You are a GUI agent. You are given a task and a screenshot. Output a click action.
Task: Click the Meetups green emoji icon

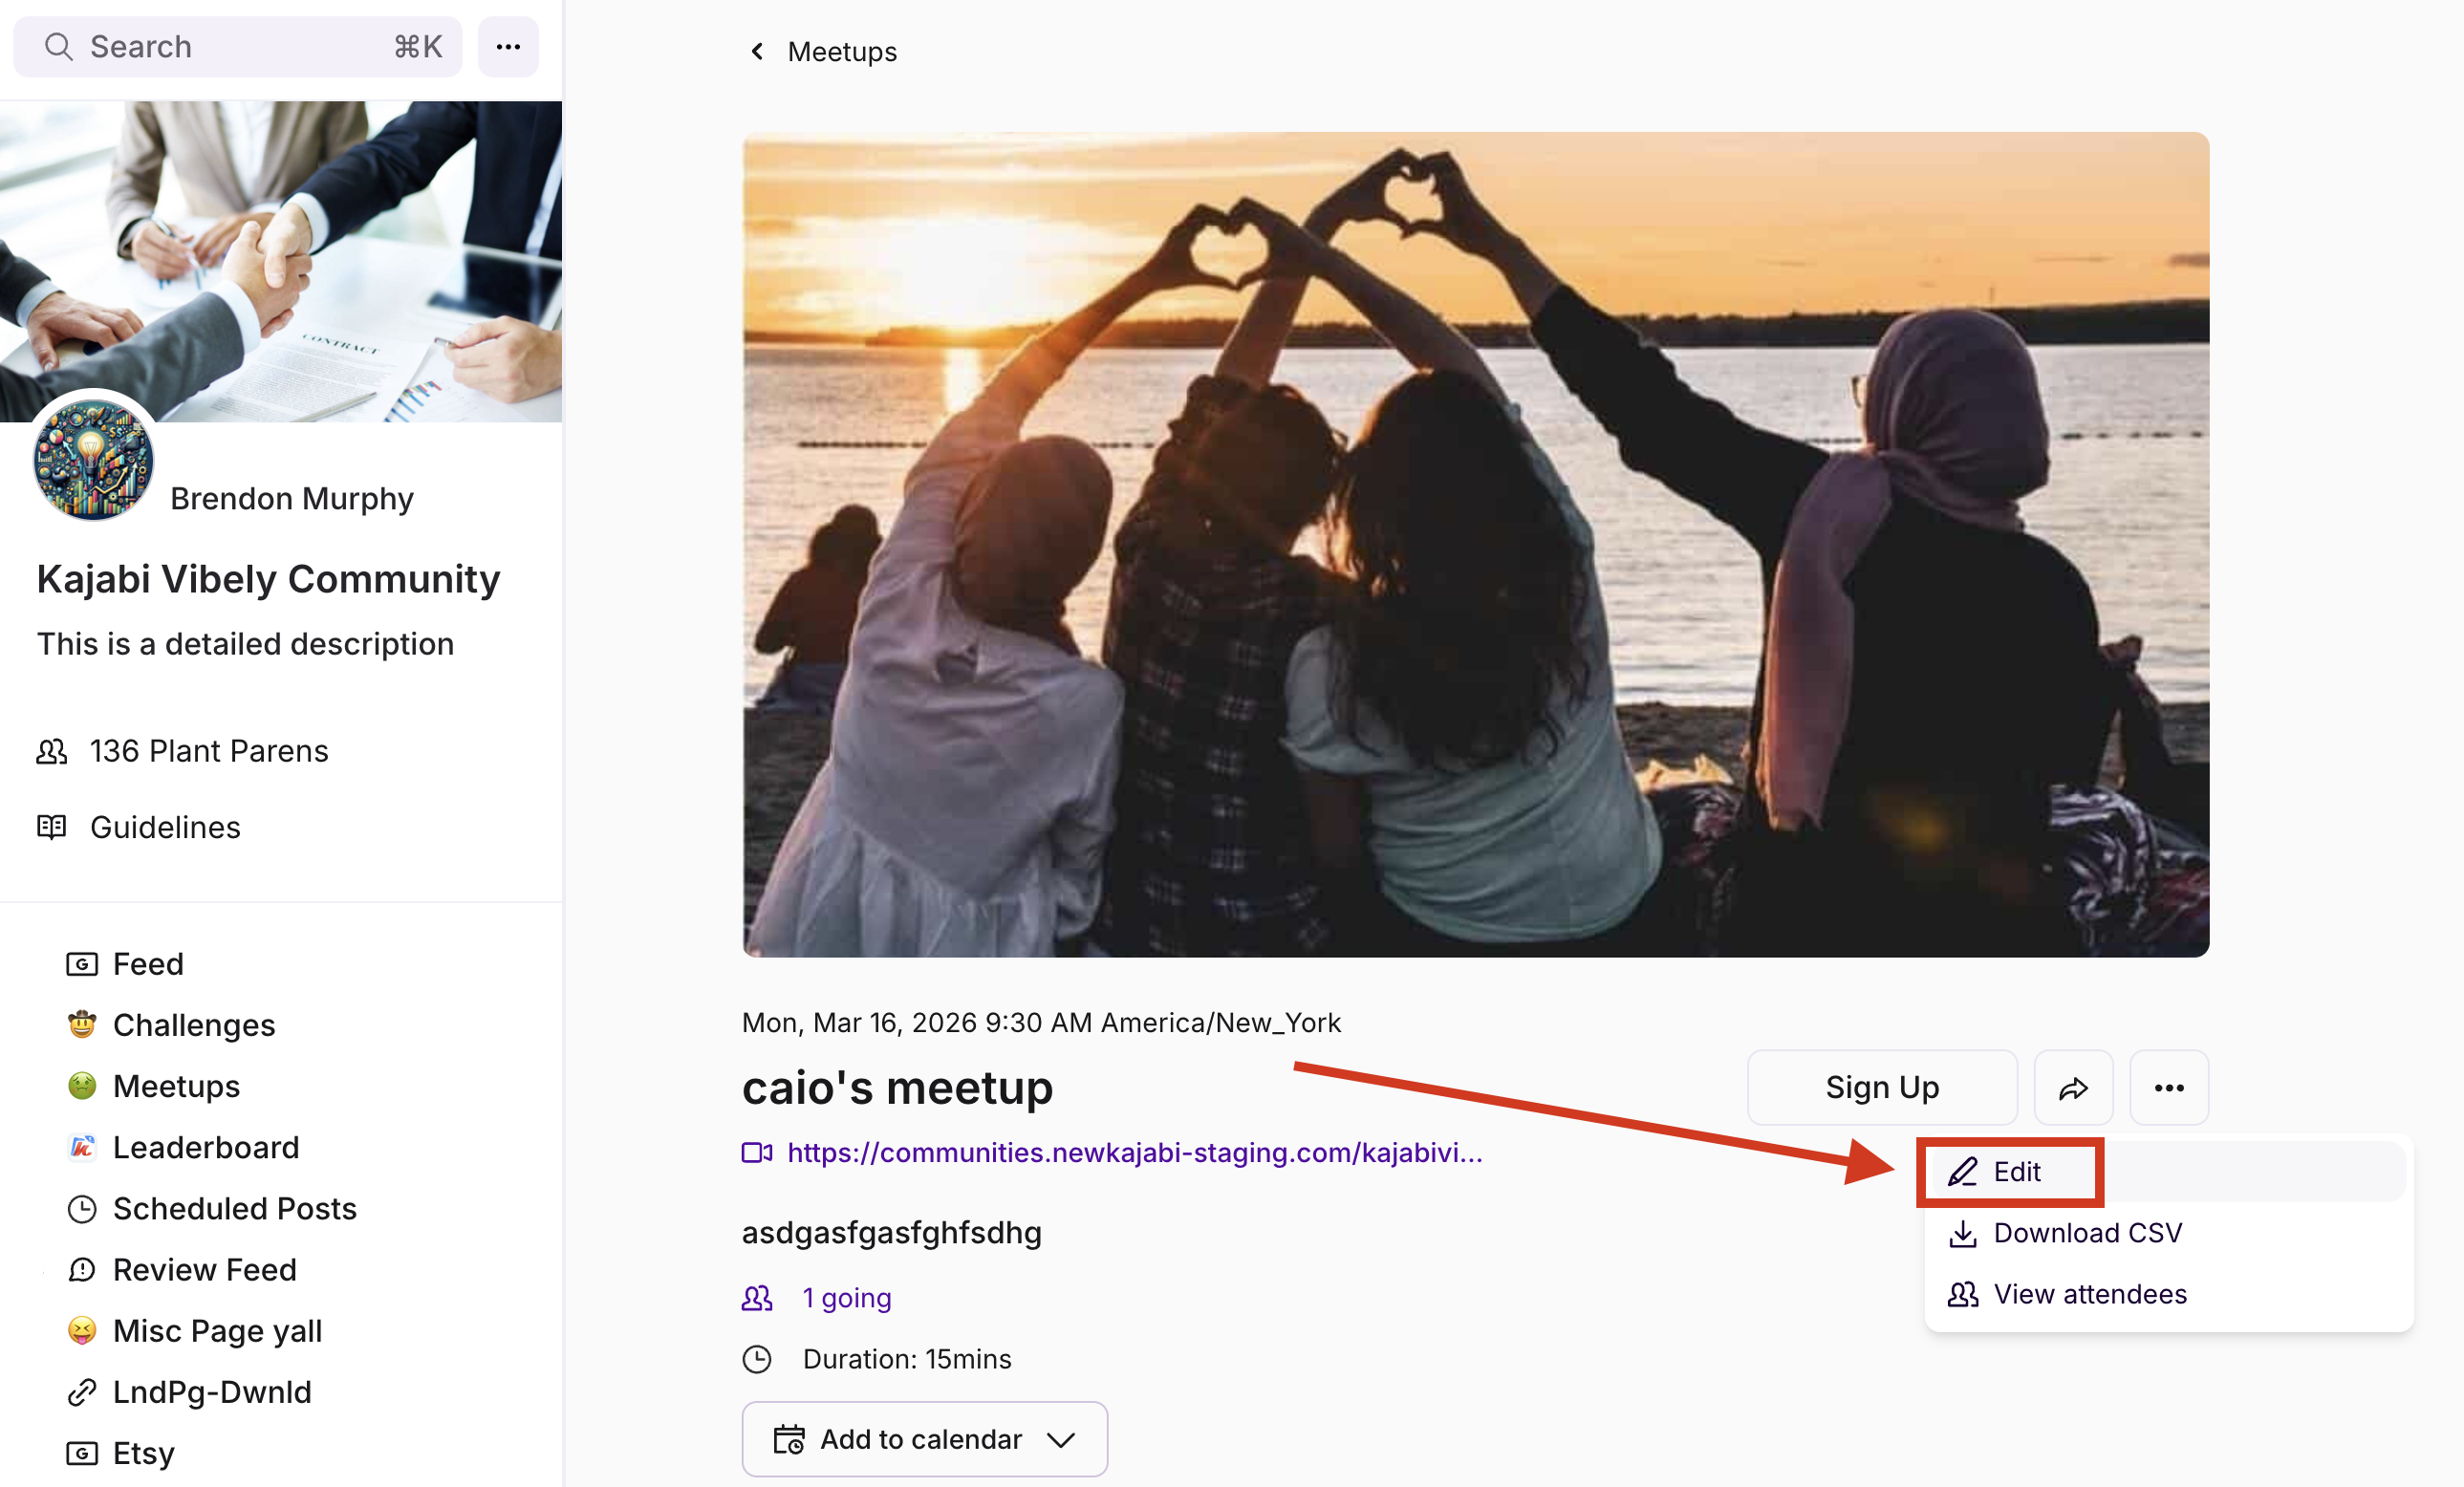coord(83,1085)
